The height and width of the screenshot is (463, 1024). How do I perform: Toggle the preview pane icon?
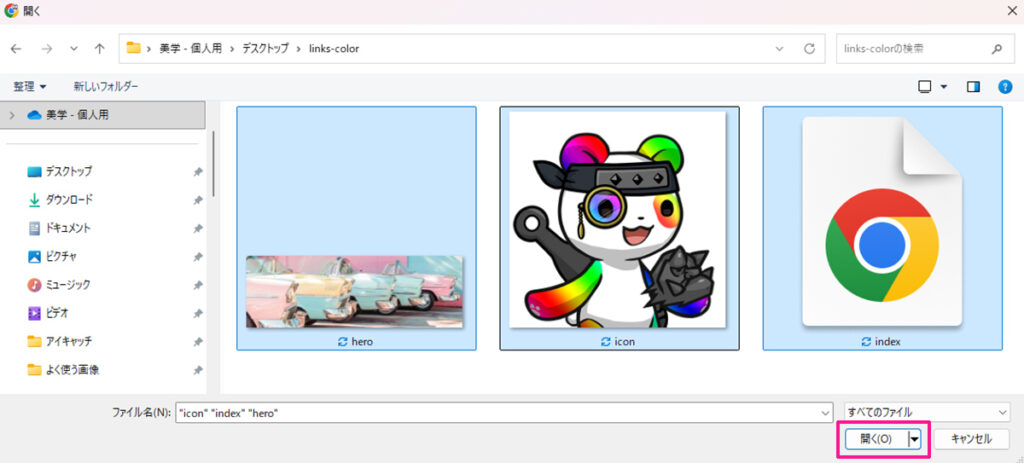click(x=973, y=87)
